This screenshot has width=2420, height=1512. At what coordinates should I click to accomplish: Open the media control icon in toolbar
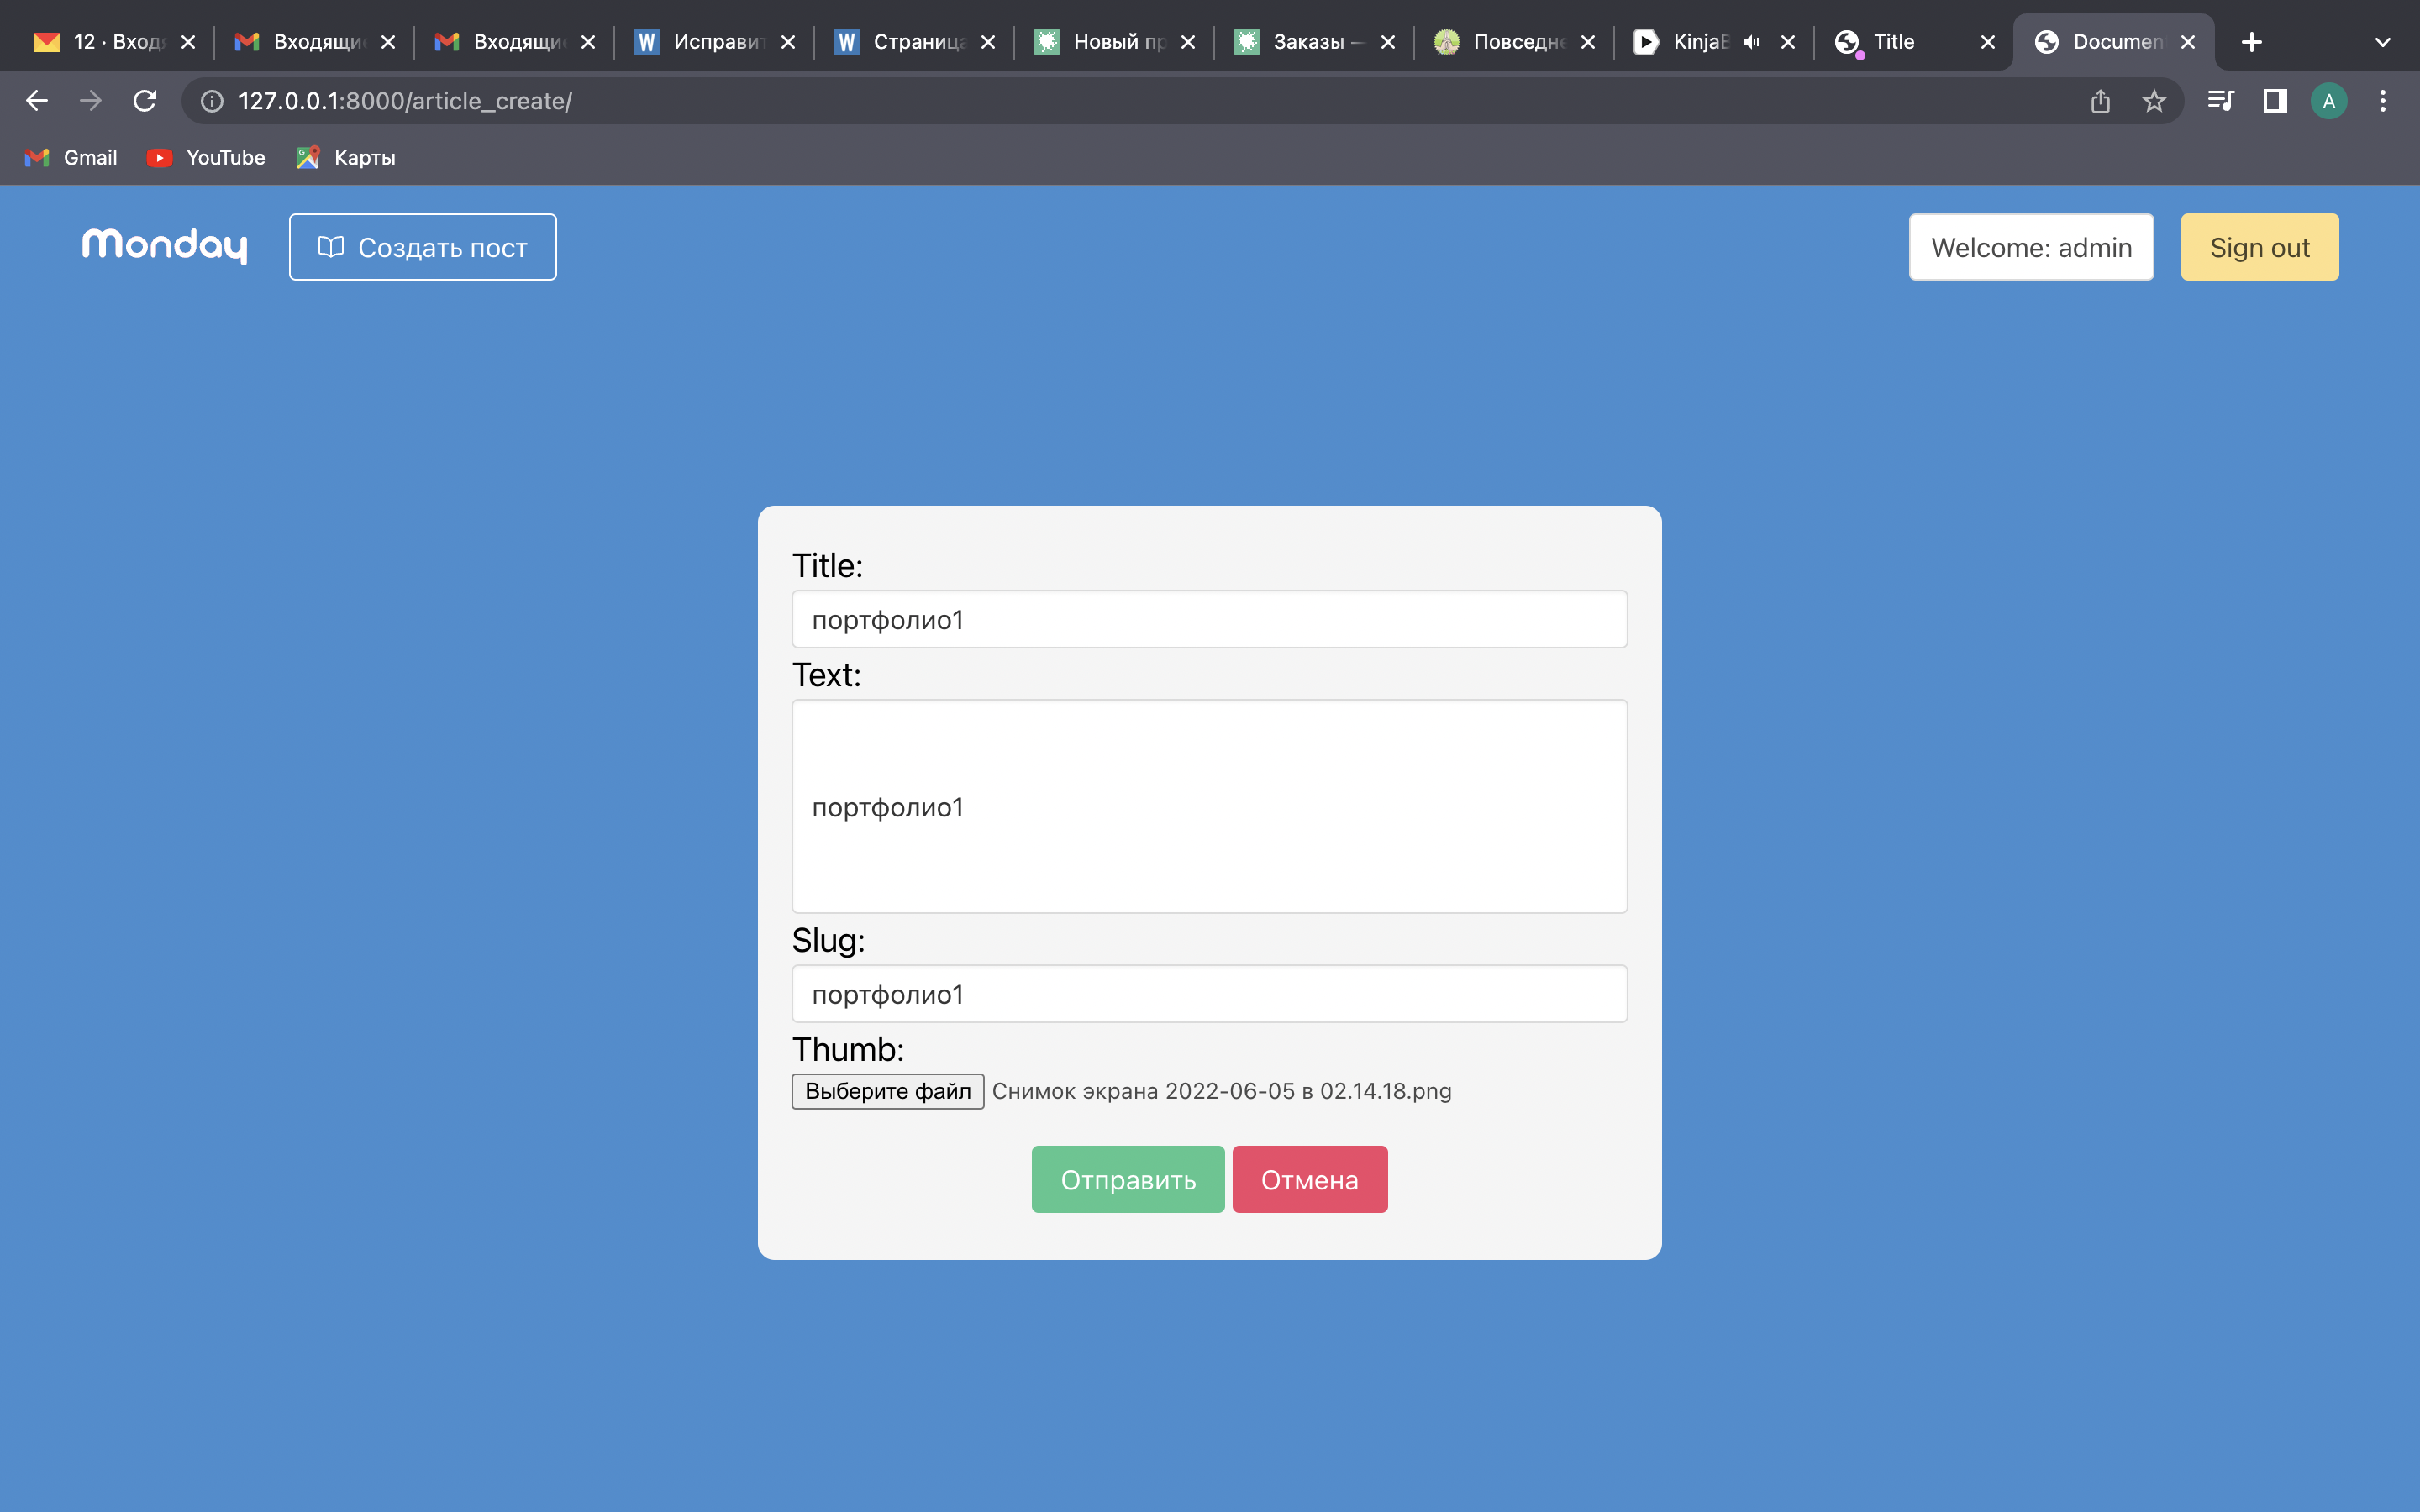point(2220,101)
